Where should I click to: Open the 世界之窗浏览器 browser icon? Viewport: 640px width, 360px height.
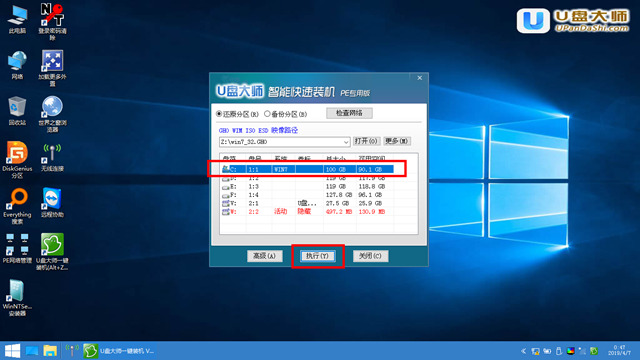[x=52, y=114]
